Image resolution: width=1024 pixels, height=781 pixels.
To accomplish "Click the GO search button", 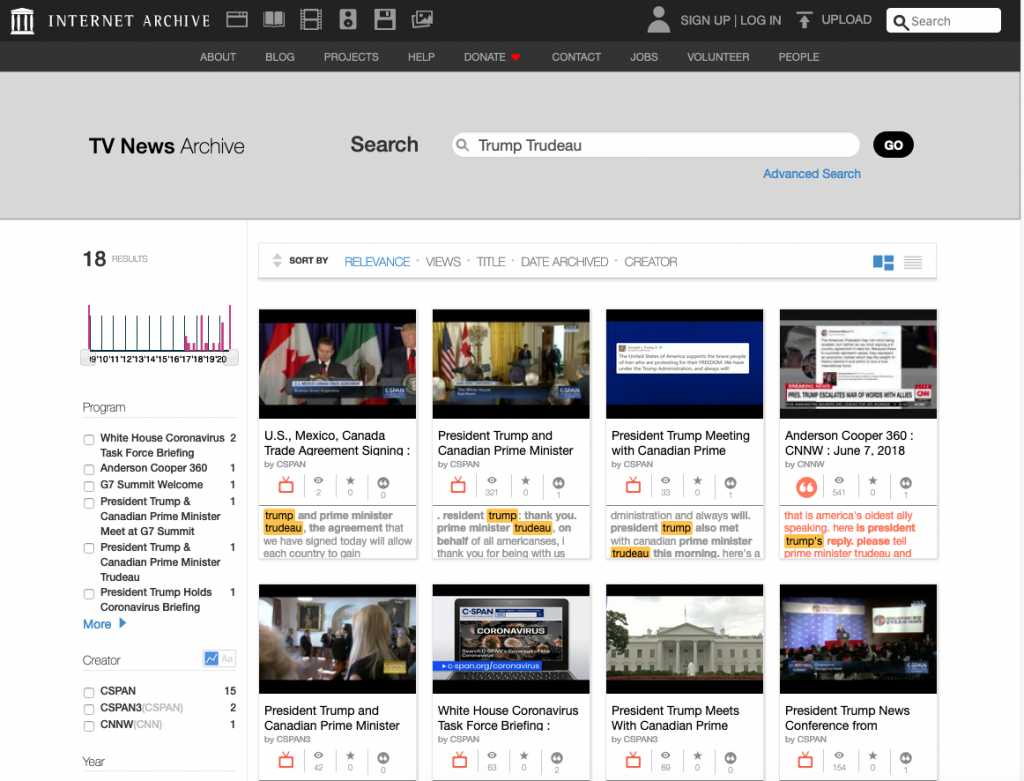I will coord(893,145).
